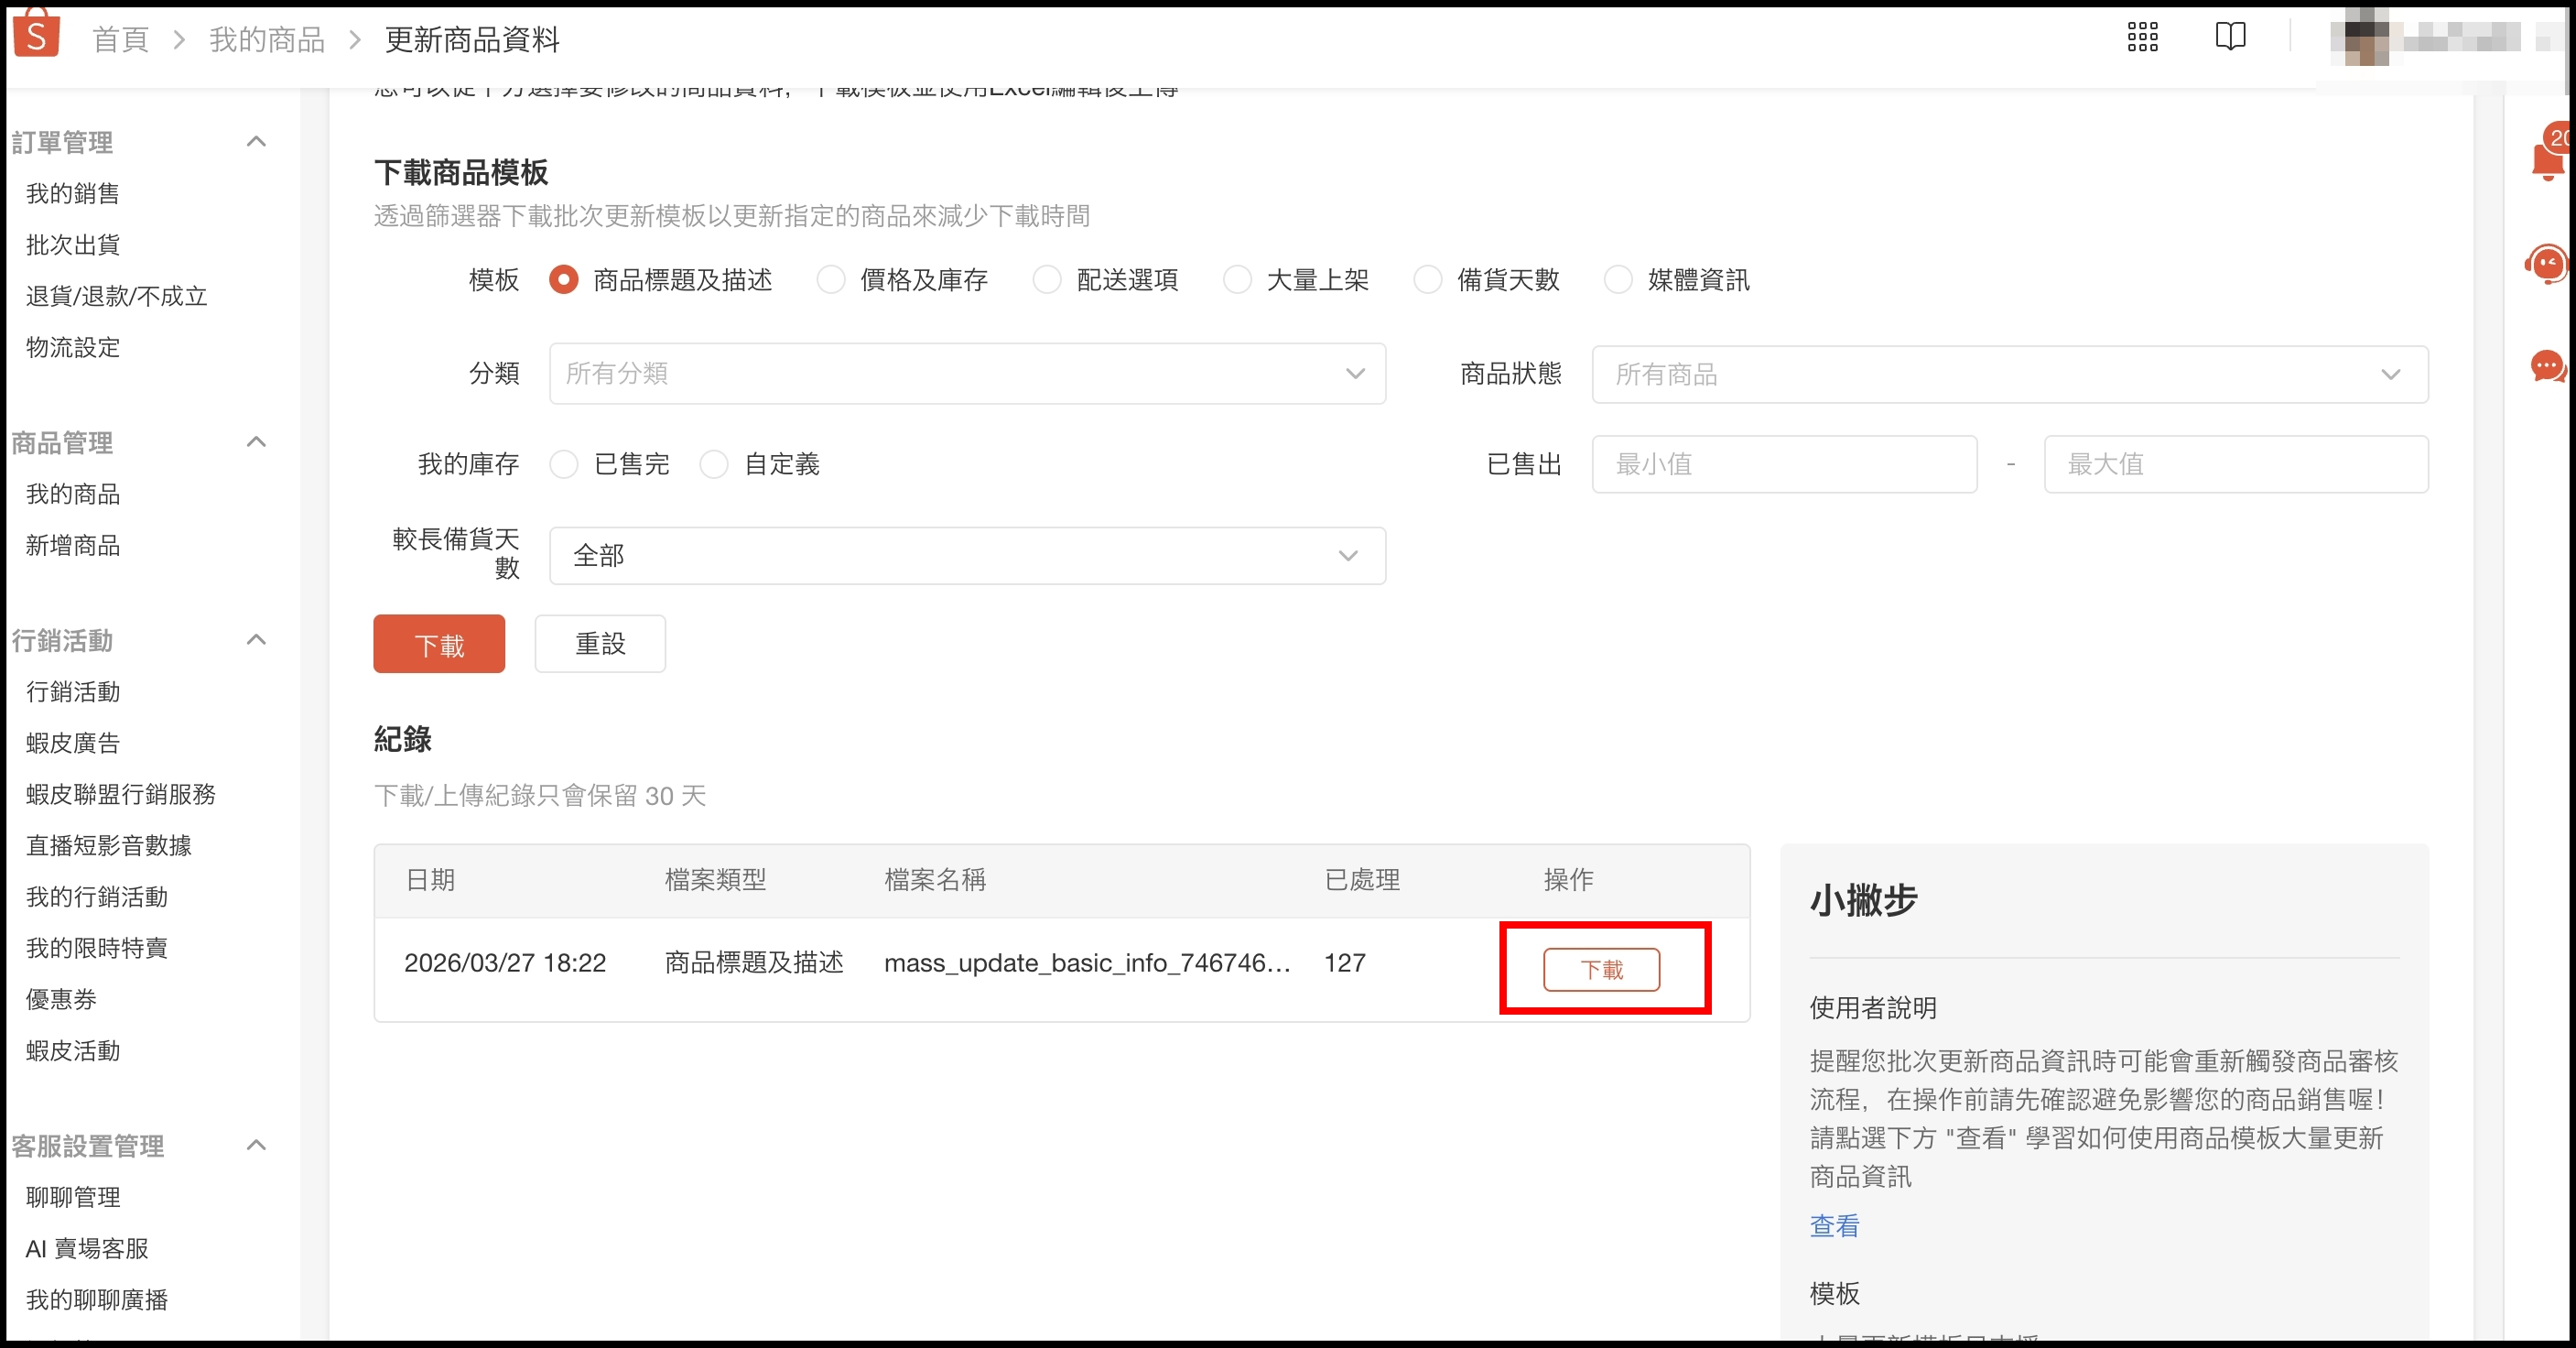2576x1348 pixels.
Task: Click the customer support headset icon
Action: [2546, 265]
